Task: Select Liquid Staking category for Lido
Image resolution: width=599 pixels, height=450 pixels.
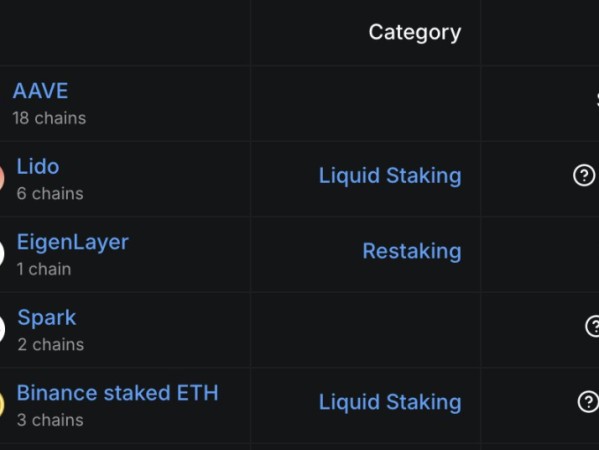Action: [390, 176]
